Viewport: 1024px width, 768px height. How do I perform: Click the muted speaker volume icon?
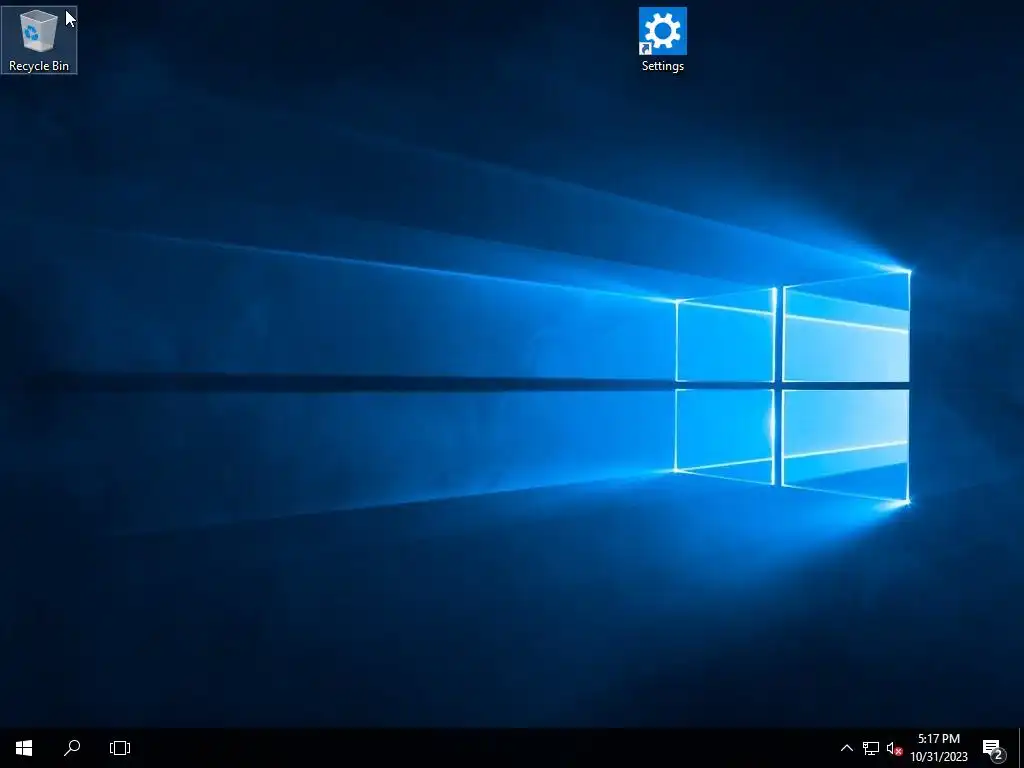[894, 748]
